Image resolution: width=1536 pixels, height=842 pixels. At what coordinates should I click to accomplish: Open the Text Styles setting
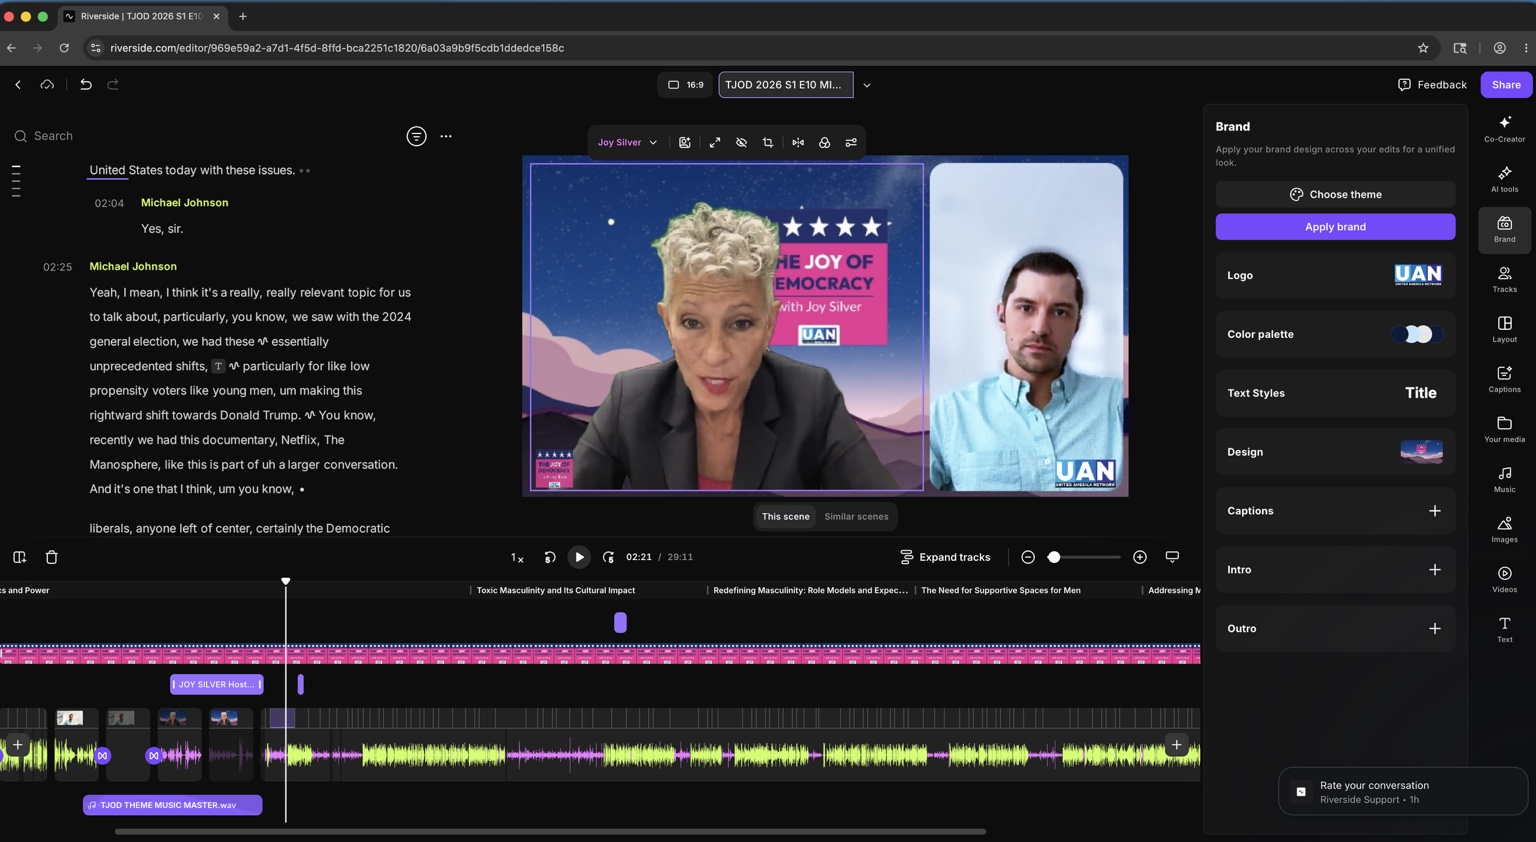pyautogui.click(x=1335, y=393)
